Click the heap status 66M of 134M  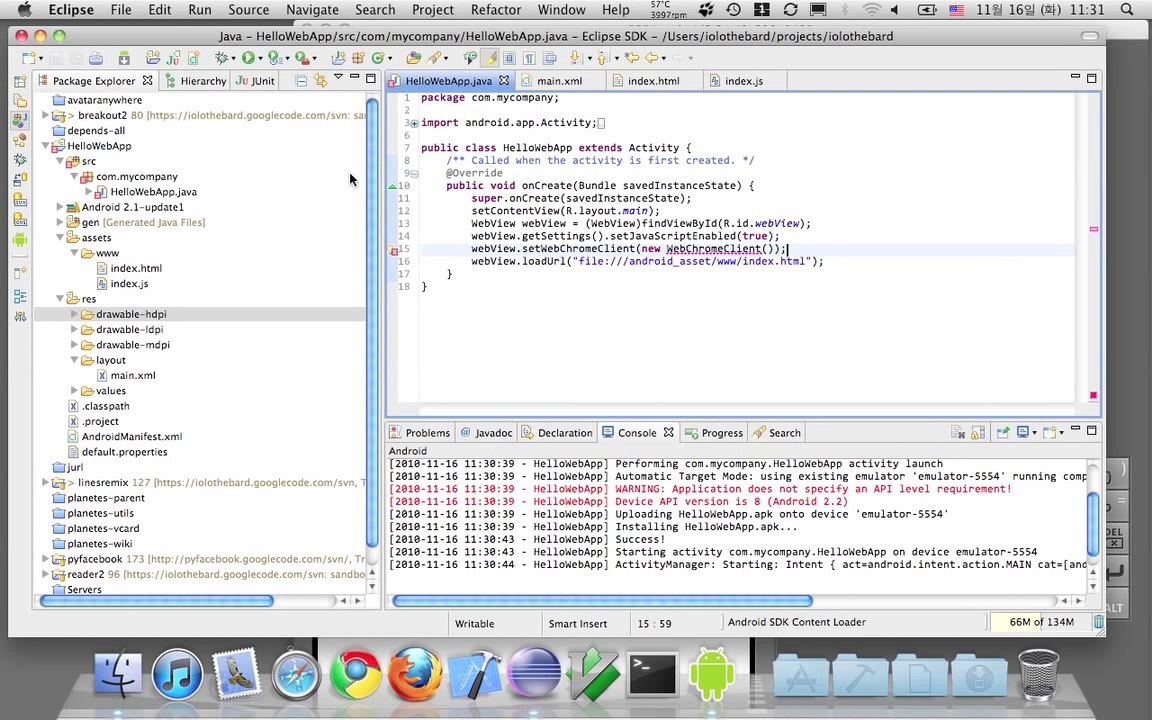pos(1040,622)
